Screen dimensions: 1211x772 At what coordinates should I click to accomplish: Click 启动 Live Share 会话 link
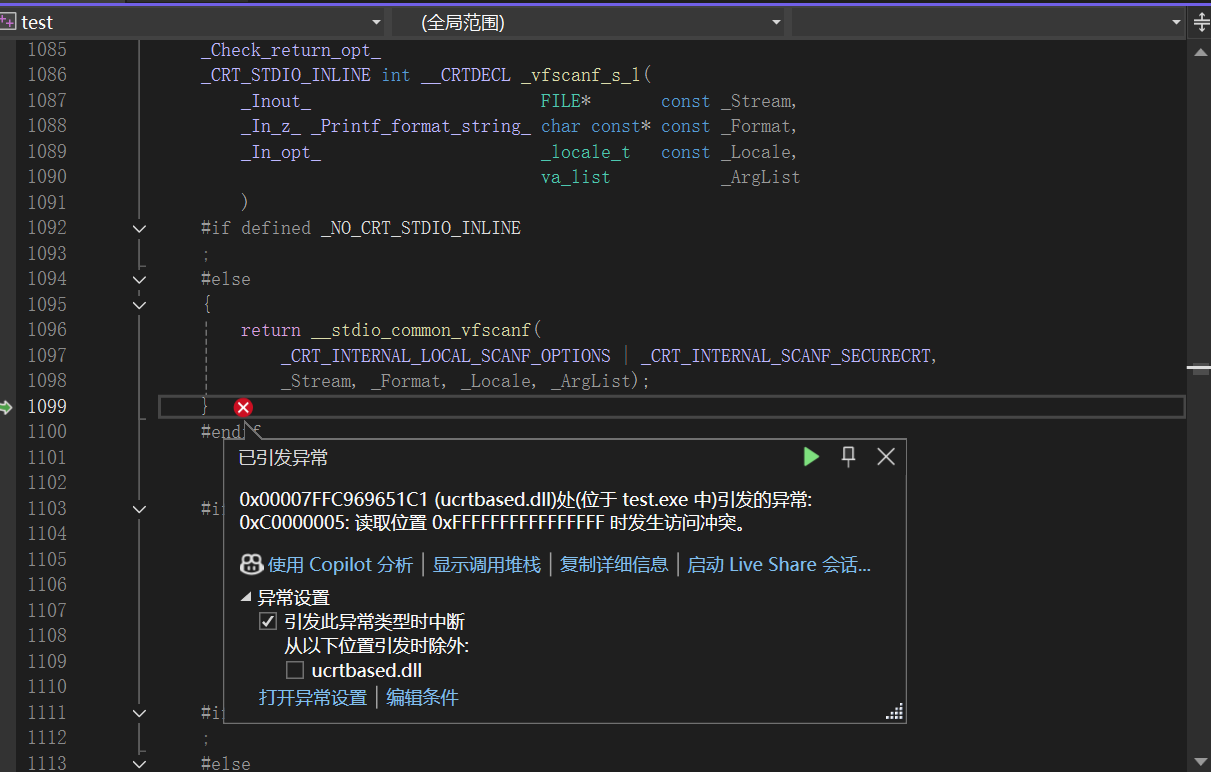779,565
